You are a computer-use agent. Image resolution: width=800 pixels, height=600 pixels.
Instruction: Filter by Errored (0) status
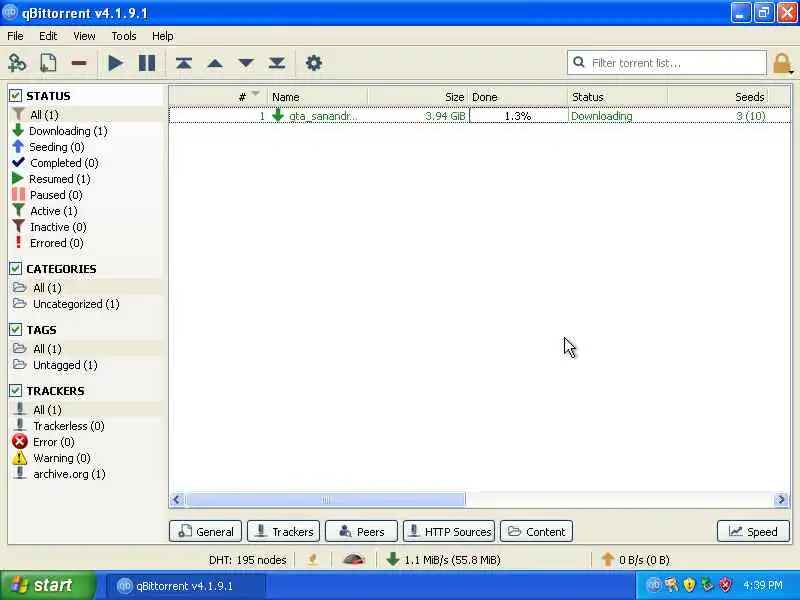(x=48, y=243)
